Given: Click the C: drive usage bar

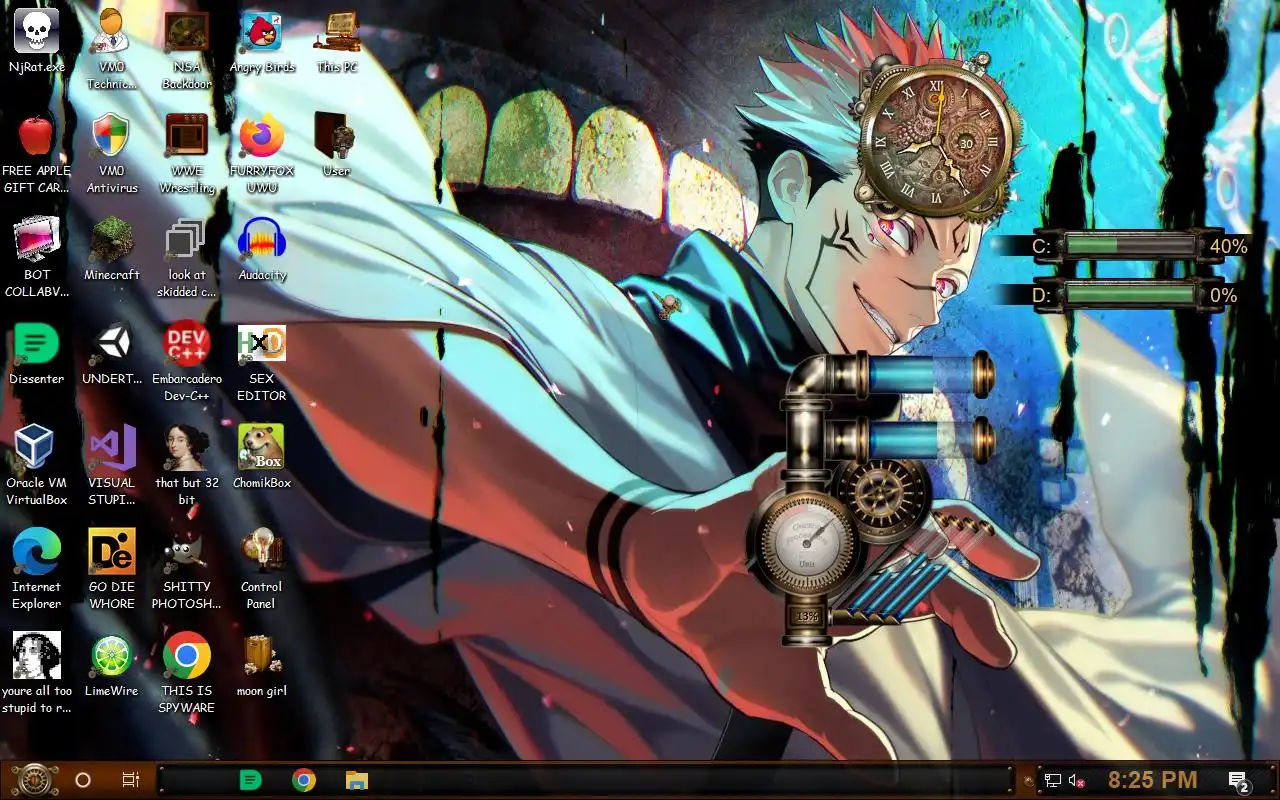Looking at the screenshot, I should [x=1130, y=245].
